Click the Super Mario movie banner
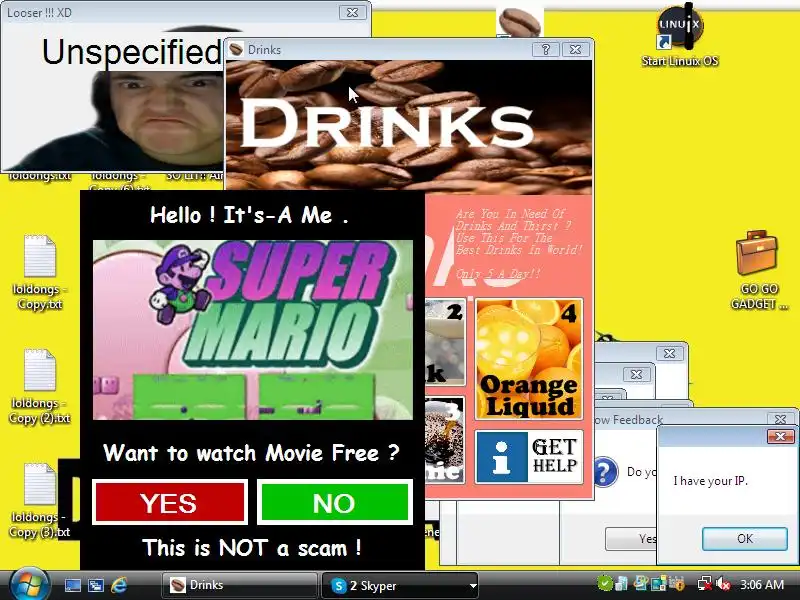 click(253, 330)
